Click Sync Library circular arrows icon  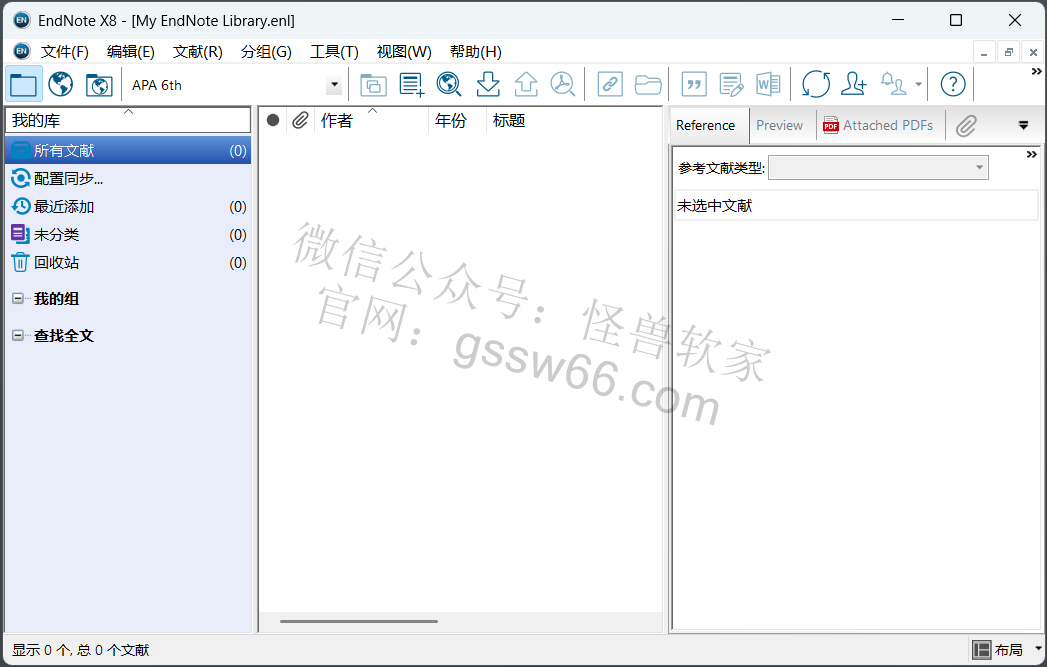[815, 85]
